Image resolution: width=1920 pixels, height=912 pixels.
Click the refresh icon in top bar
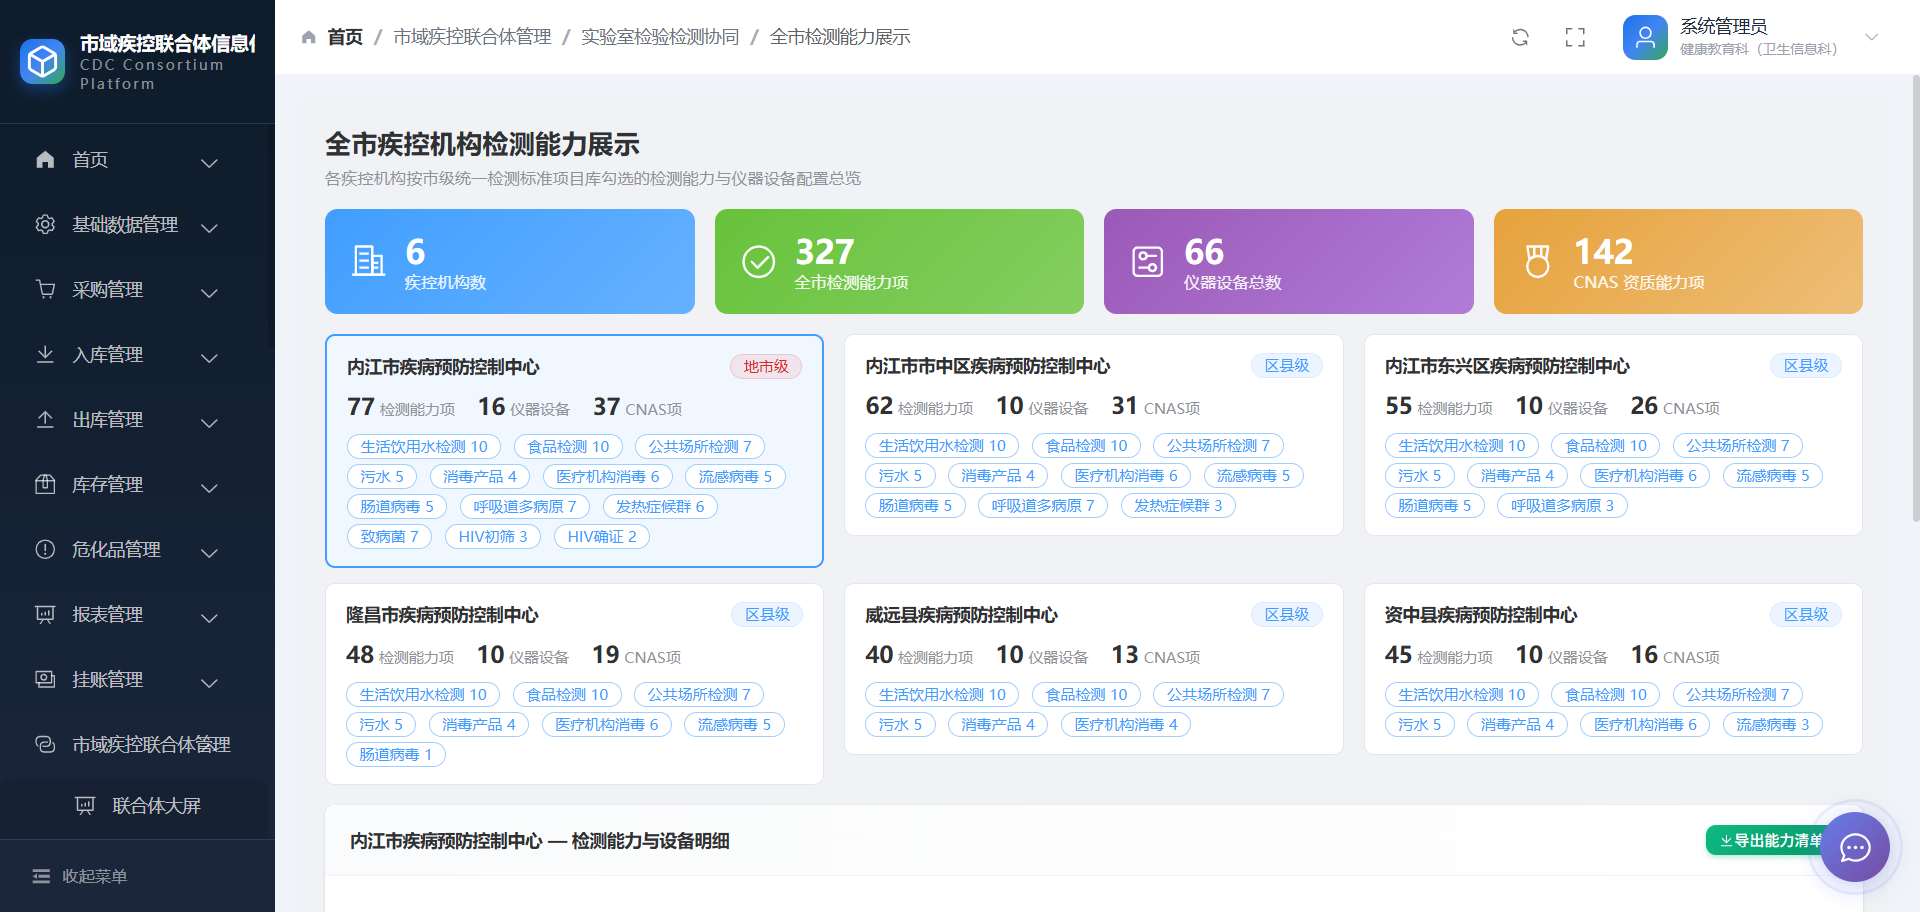1520,37
